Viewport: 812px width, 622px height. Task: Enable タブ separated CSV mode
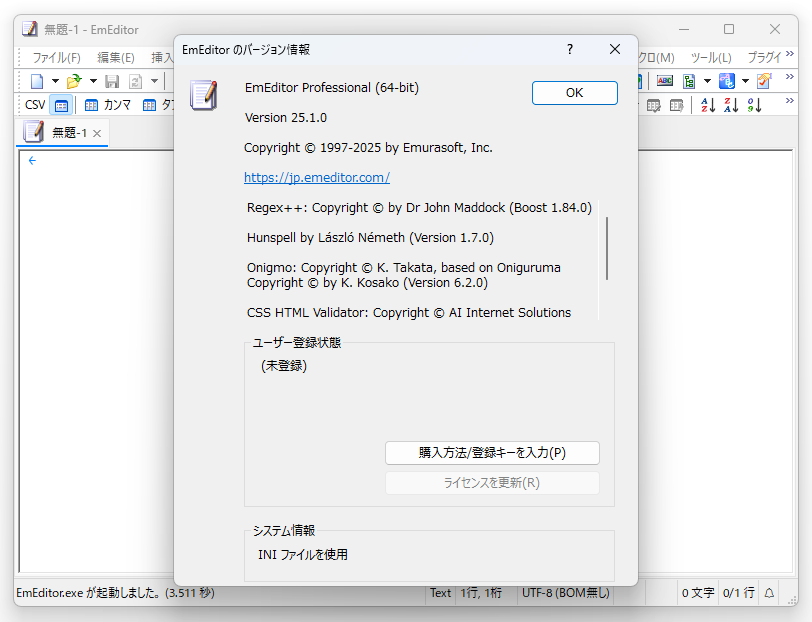[149, 104]
